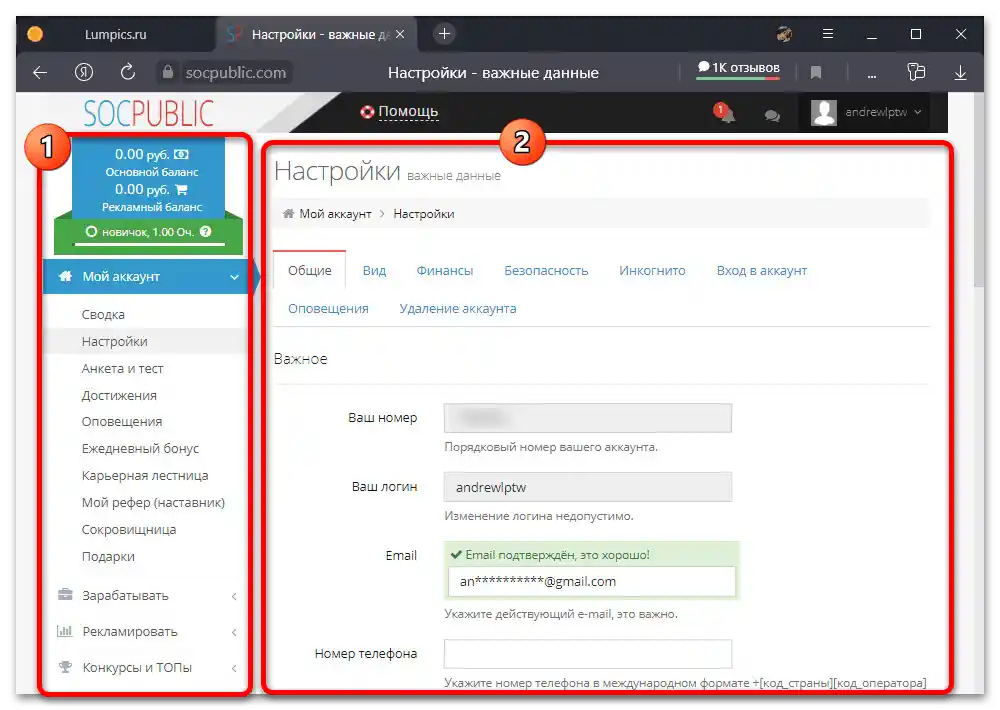Open a new tab with the plus button
1000x710 pixels.
point(445,34)
